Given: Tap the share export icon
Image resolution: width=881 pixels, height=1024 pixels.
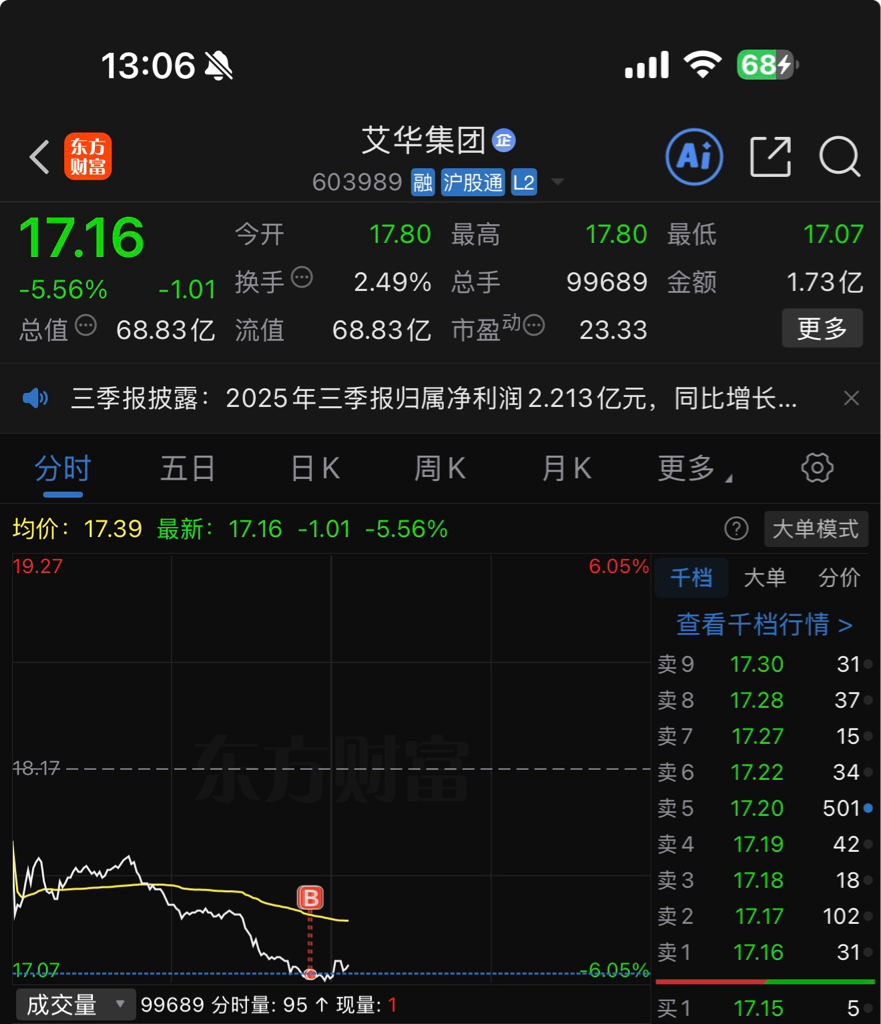Looking at the screenshot, I should pyautogui.click(x=771, y=157).
